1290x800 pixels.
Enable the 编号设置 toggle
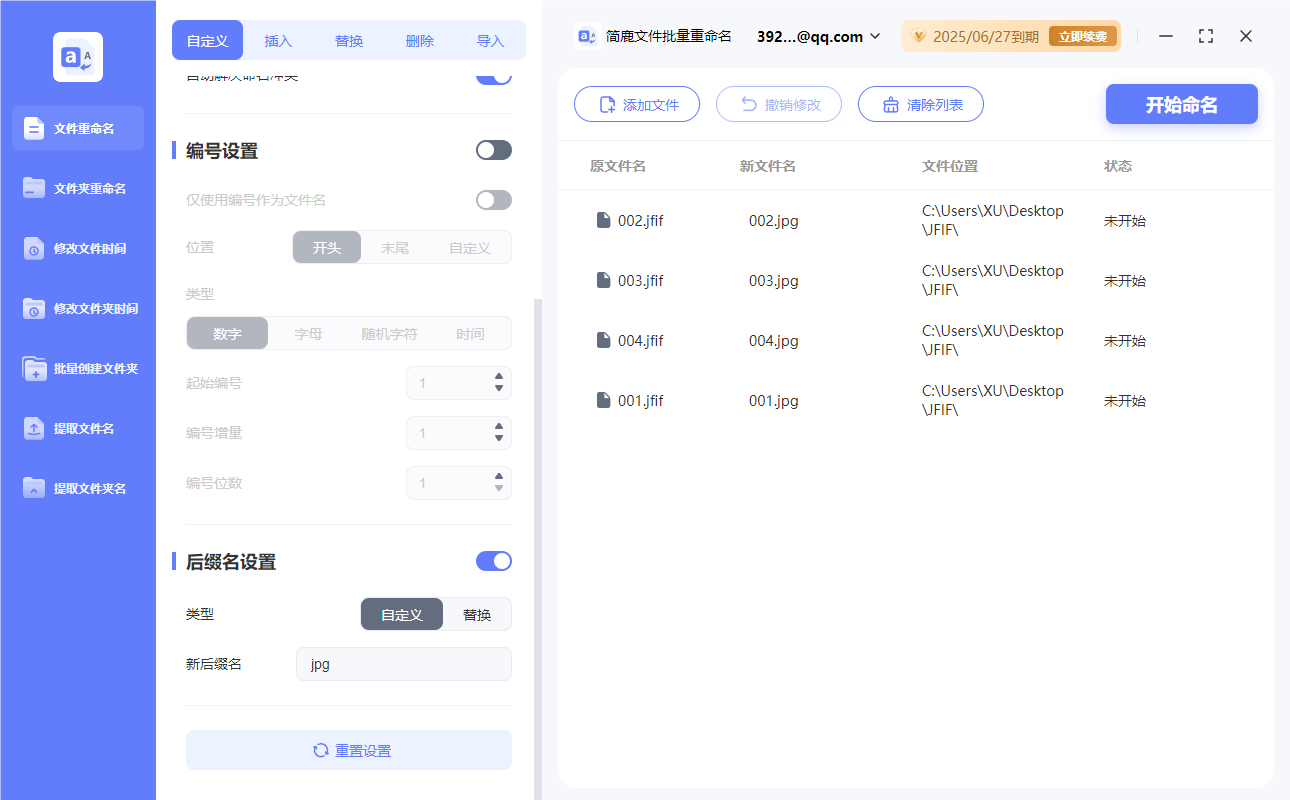[493, 149]
